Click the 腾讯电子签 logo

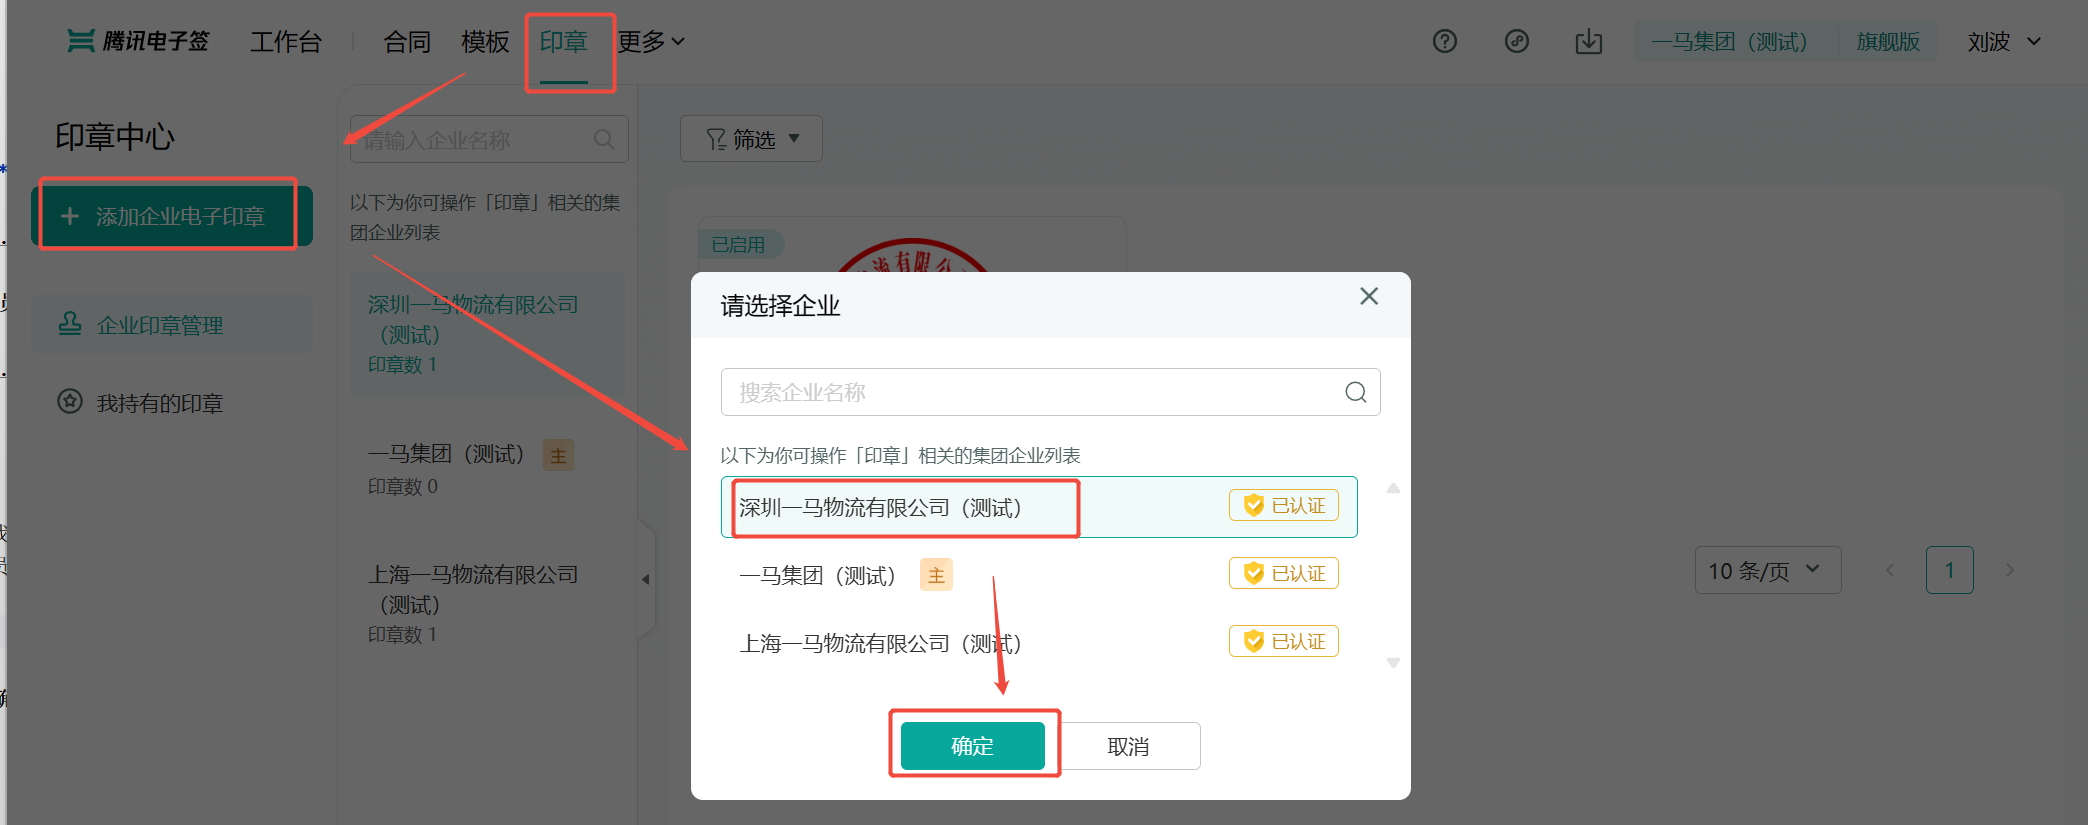138,41
